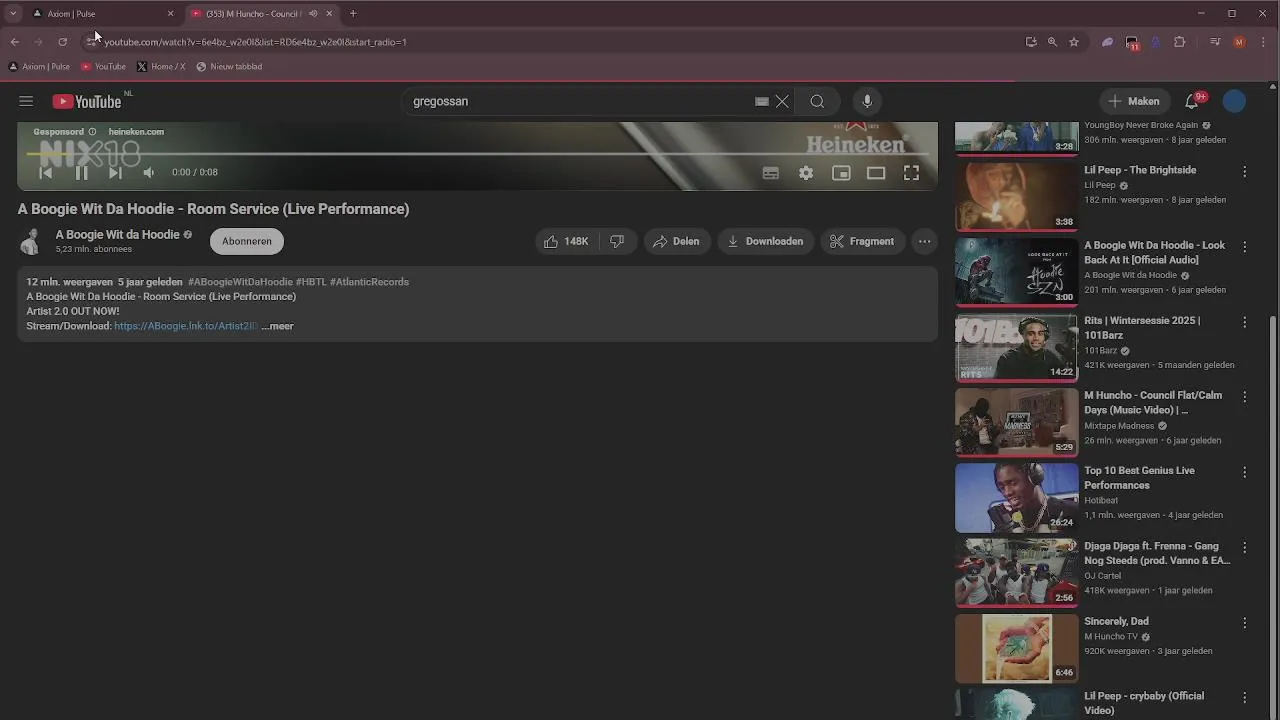Open ABoogie.lnk.to stream link
This screenshot has width=1280, height=720.
[185, 326]
